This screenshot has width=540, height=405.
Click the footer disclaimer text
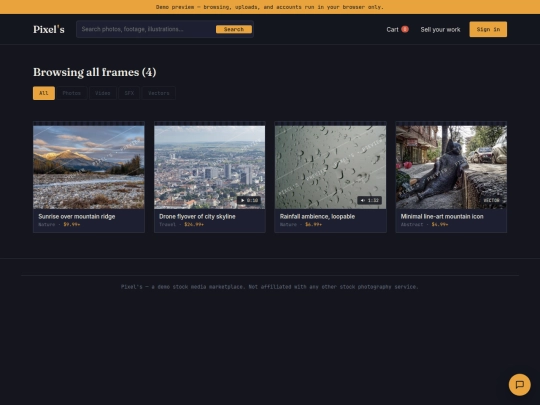tap(270, 287)
